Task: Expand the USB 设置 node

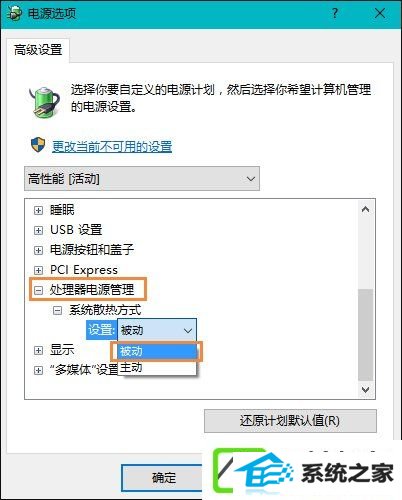Action: point(39,230)
